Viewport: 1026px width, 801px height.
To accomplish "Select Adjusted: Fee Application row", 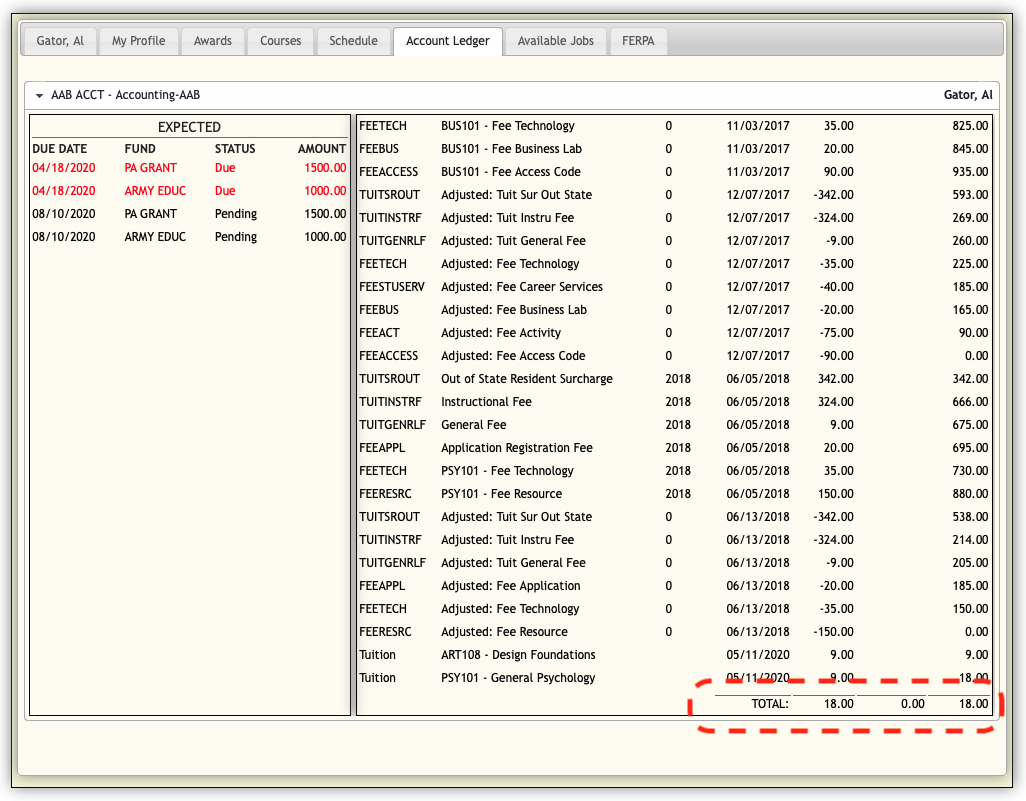I will pyautogui.click(x=674, y=586).
